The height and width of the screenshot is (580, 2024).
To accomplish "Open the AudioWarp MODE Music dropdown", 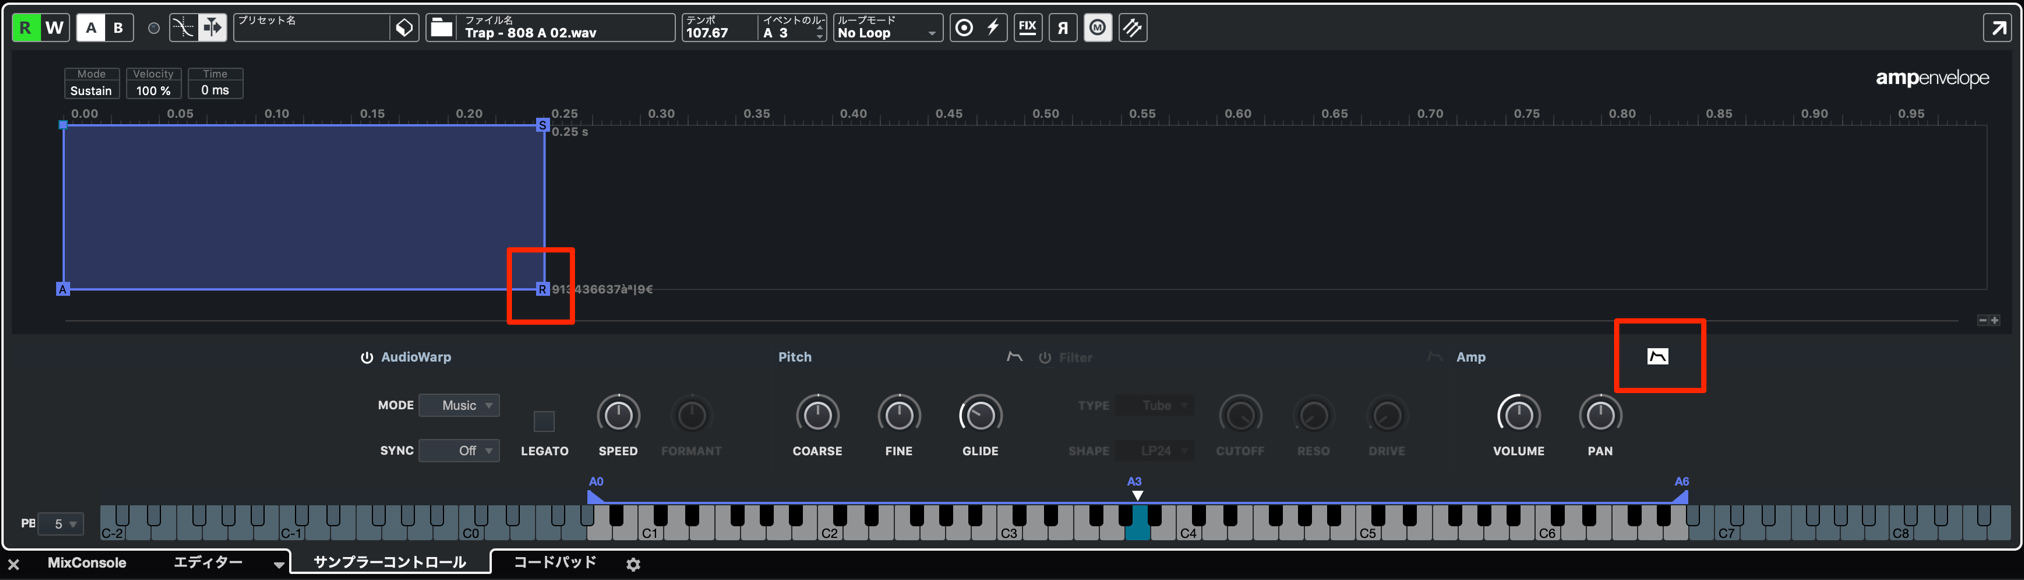I will 459,405.
